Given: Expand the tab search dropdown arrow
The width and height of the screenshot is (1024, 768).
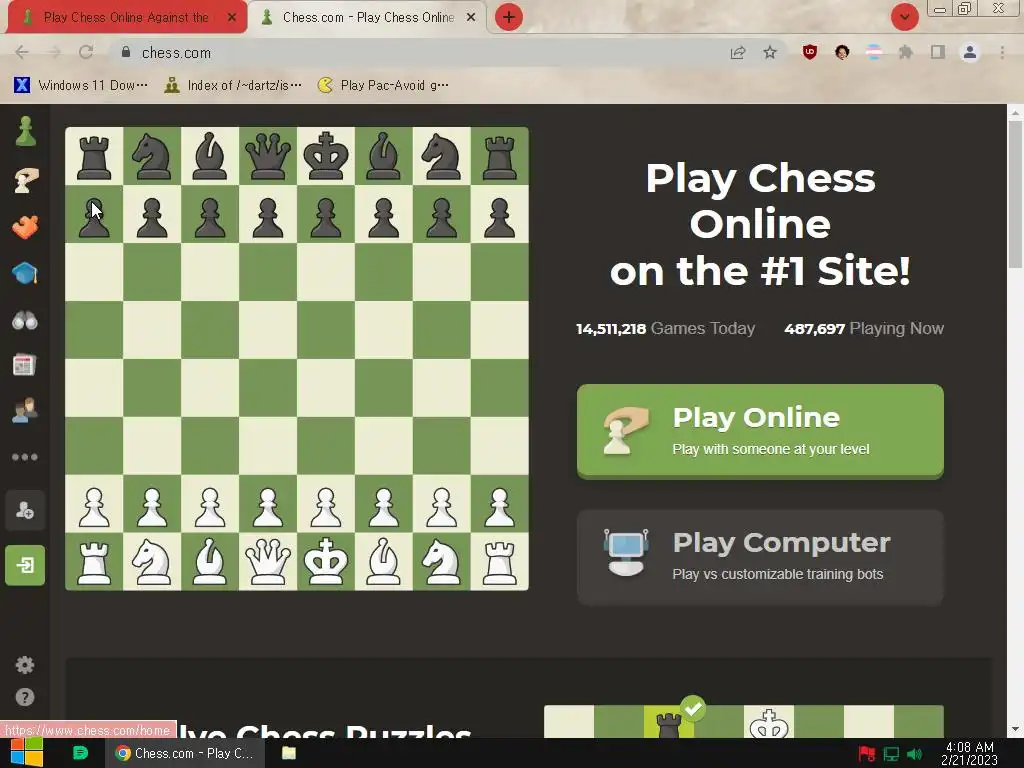Looking at the screenshot, I should pyautogui.click(x=904, y=18).
